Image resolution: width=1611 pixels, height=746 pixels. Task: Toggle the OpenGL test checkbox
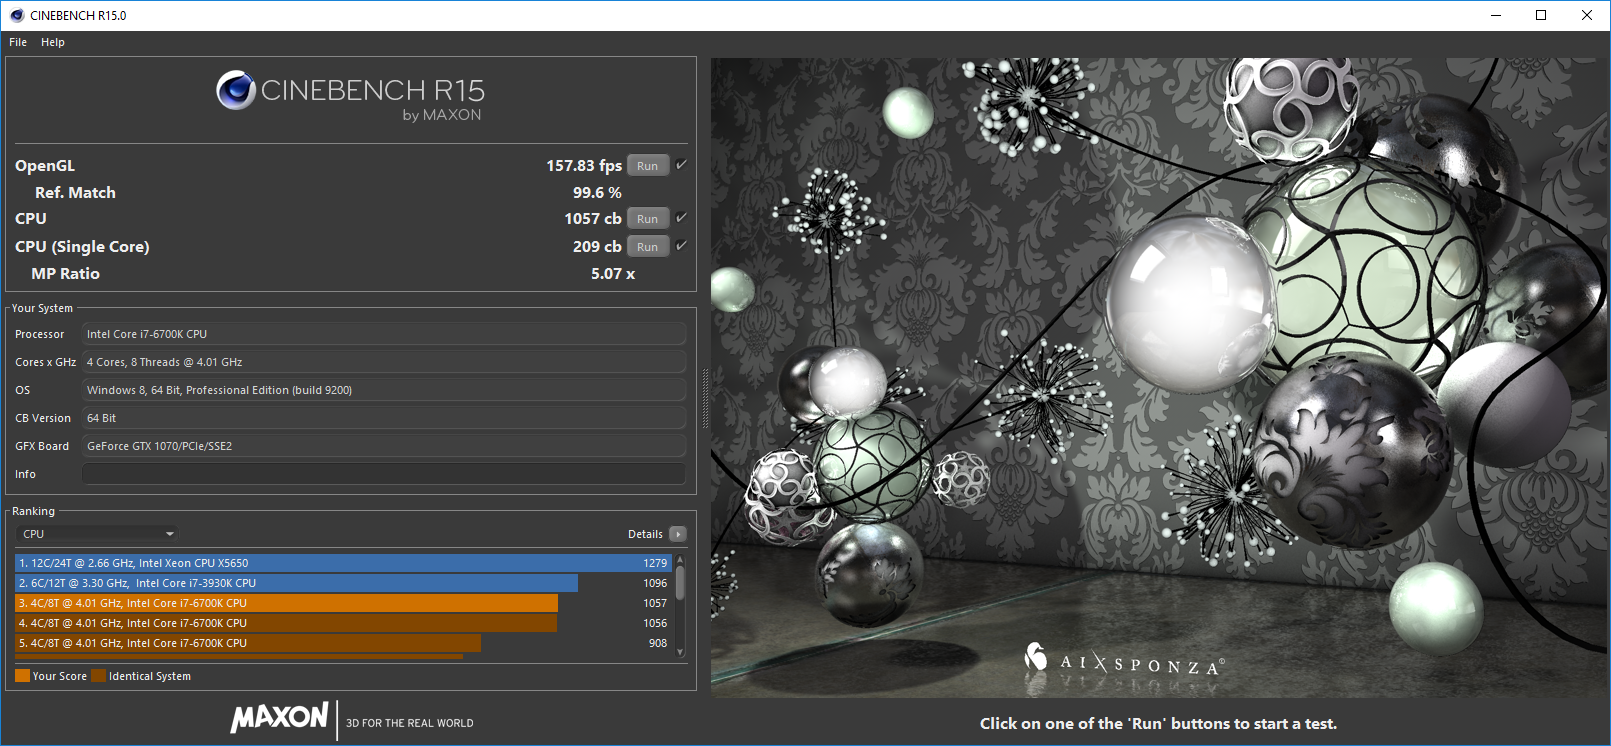point(681,165)
